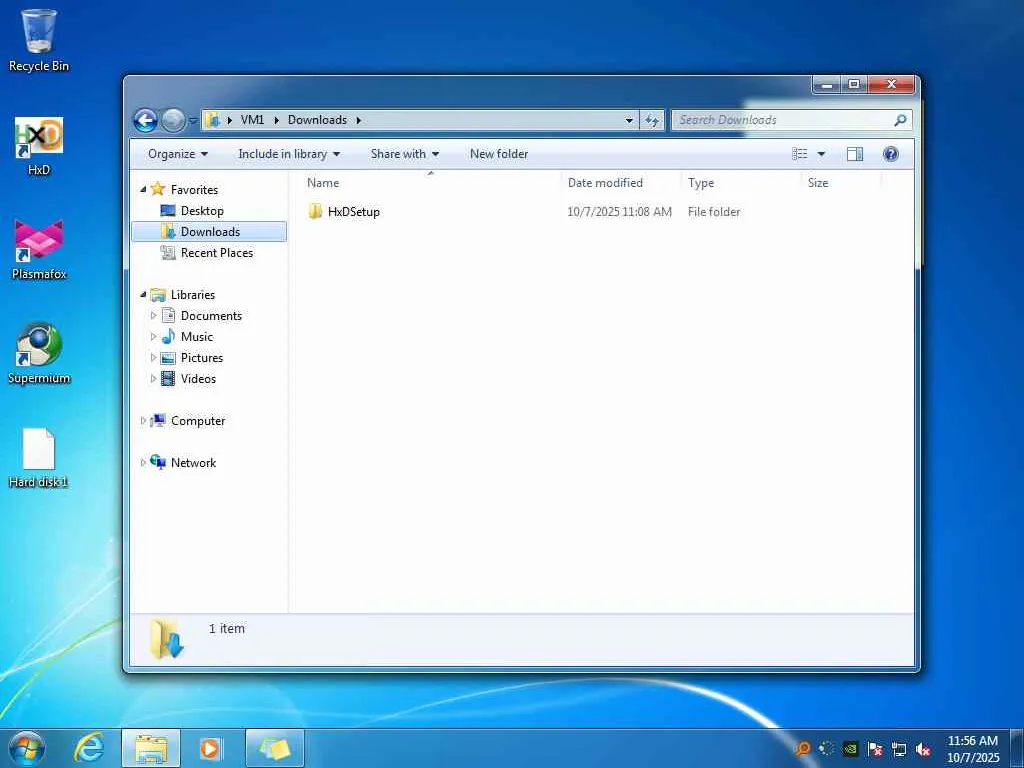Viewport: 1024px width, 768px height.
Task: Select Documents in the navigation tree
Action: coord(211,315)
